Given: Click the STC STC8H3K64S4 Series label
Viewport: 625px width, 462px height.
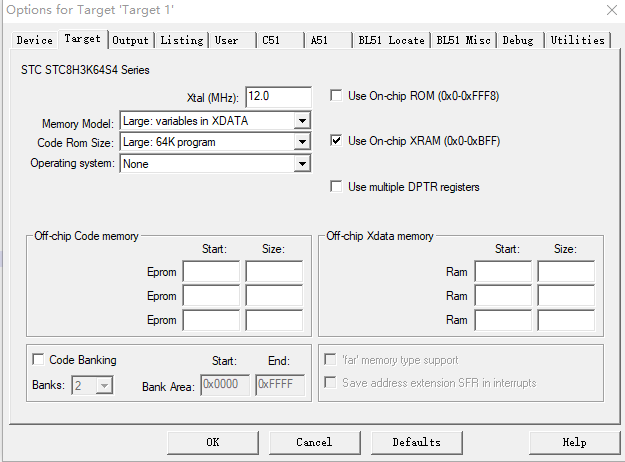Looking at the screenshot, I should pos(85,70).
